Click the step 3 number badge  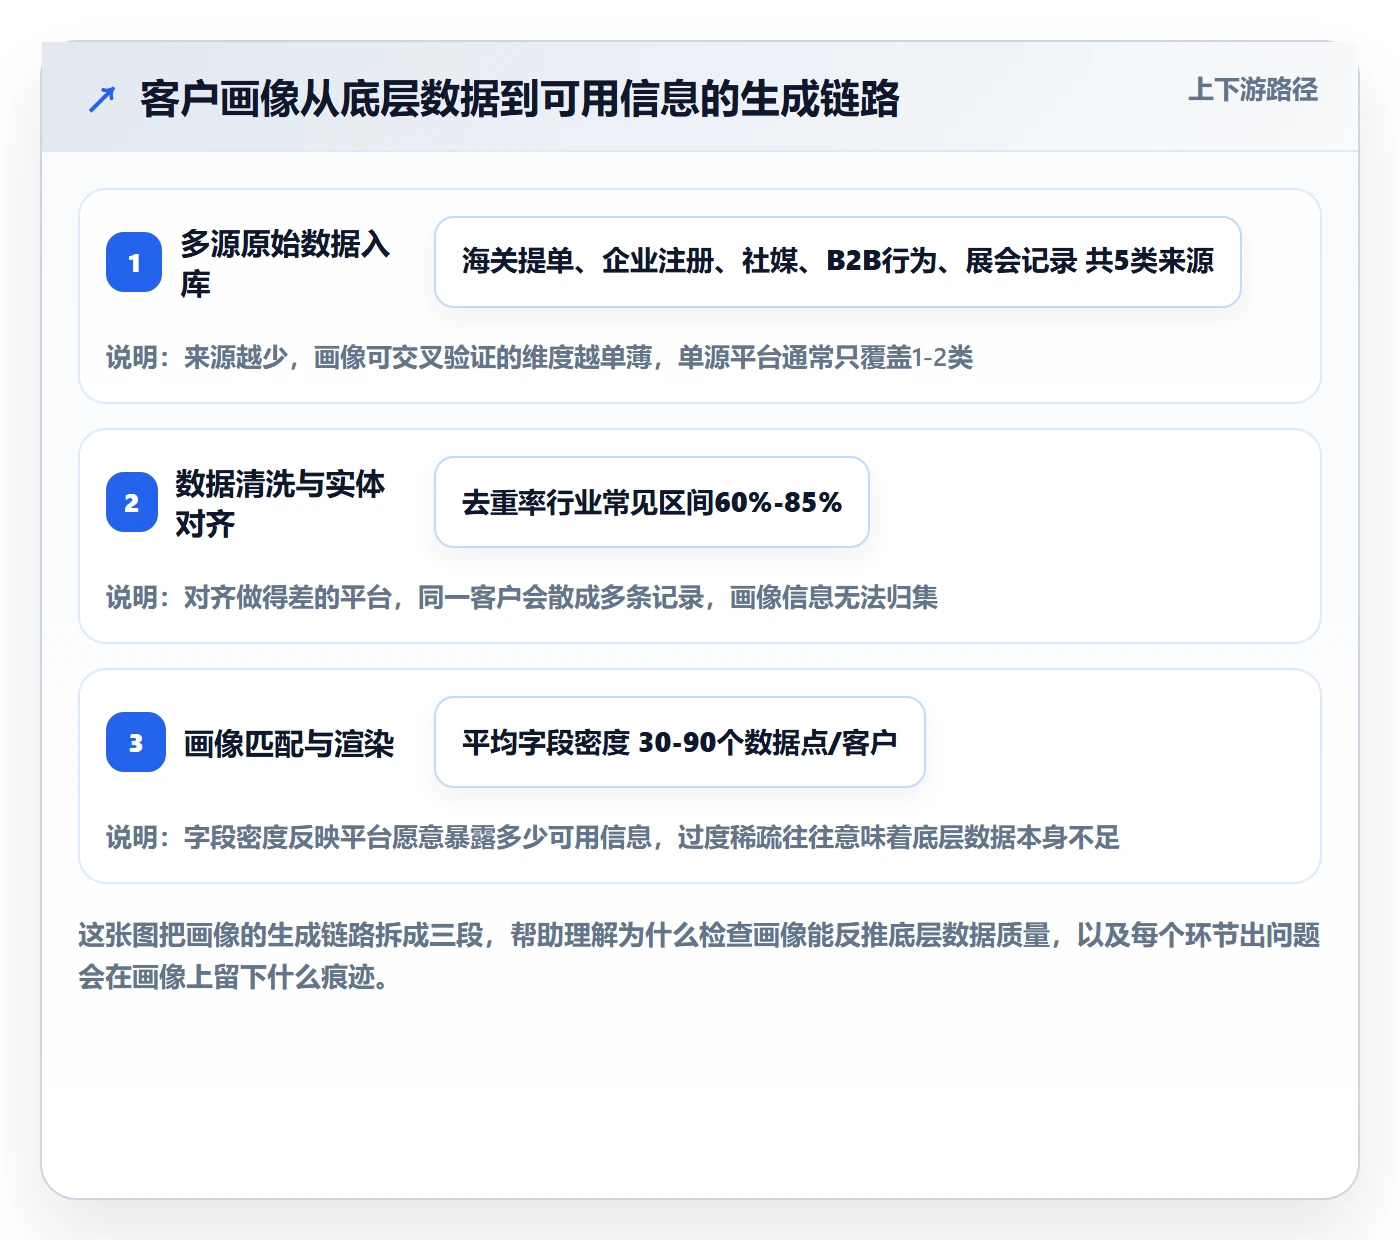(136, 742)
